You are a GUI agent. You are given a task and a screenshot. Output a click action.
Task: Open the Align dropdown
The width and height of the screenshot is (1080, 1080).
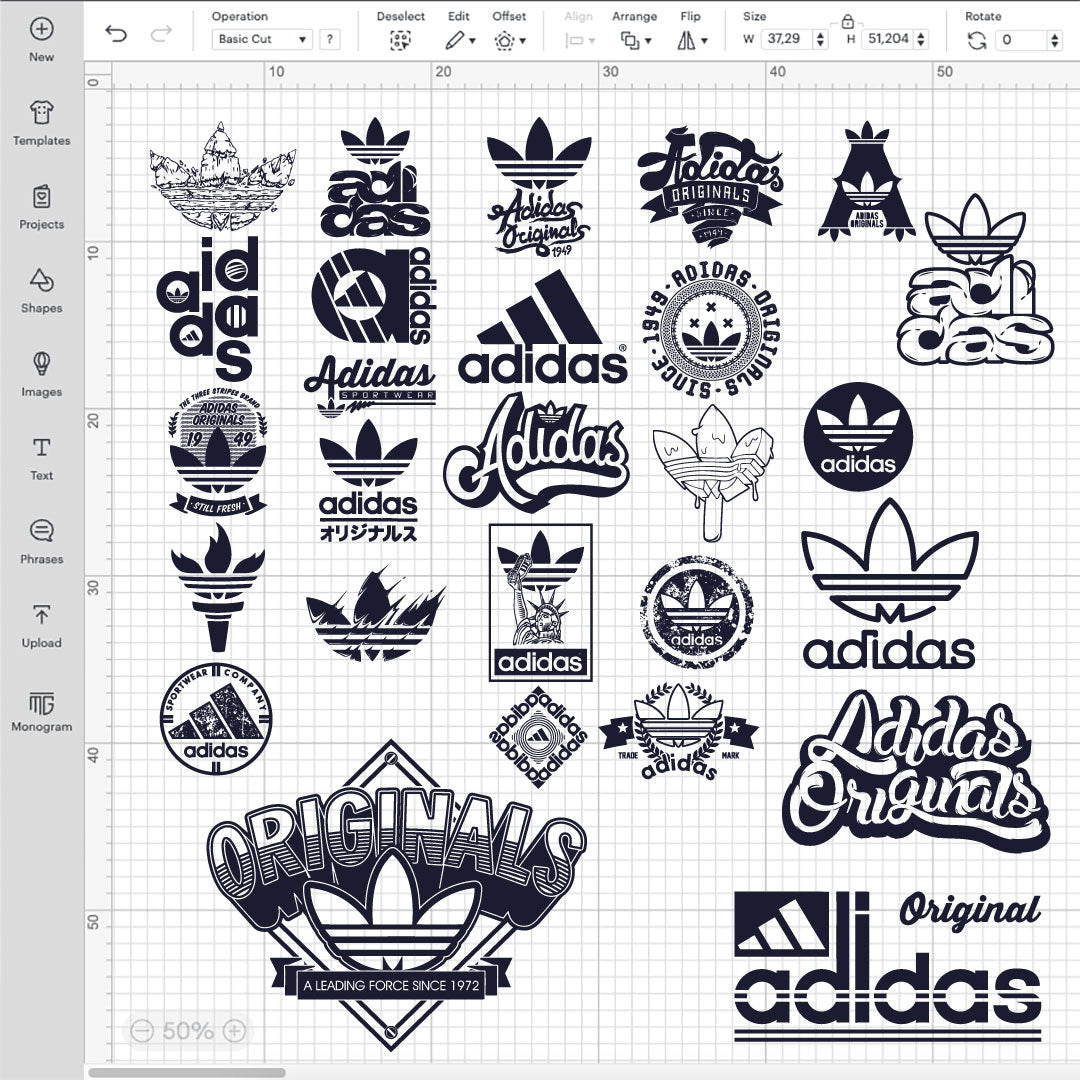pyautogui.click(x=579, y=41)
